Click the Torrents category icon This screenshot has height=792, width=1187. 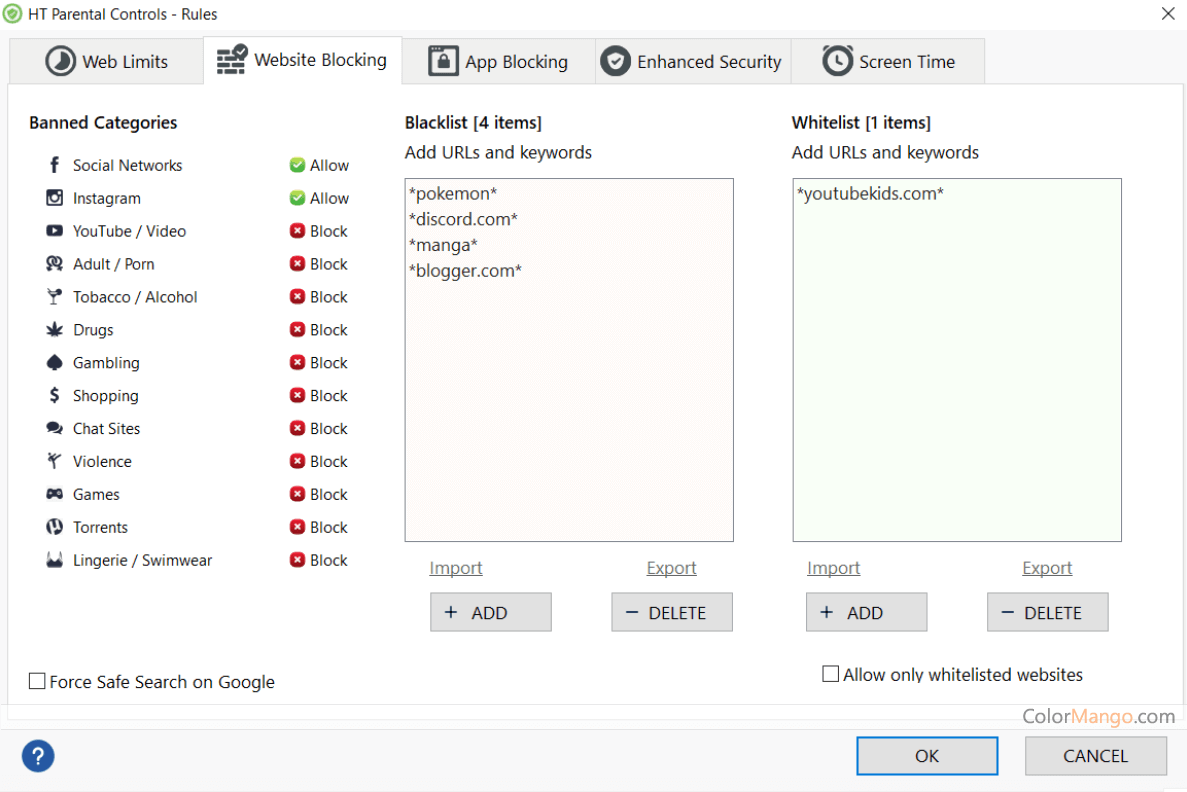(54, 527)
